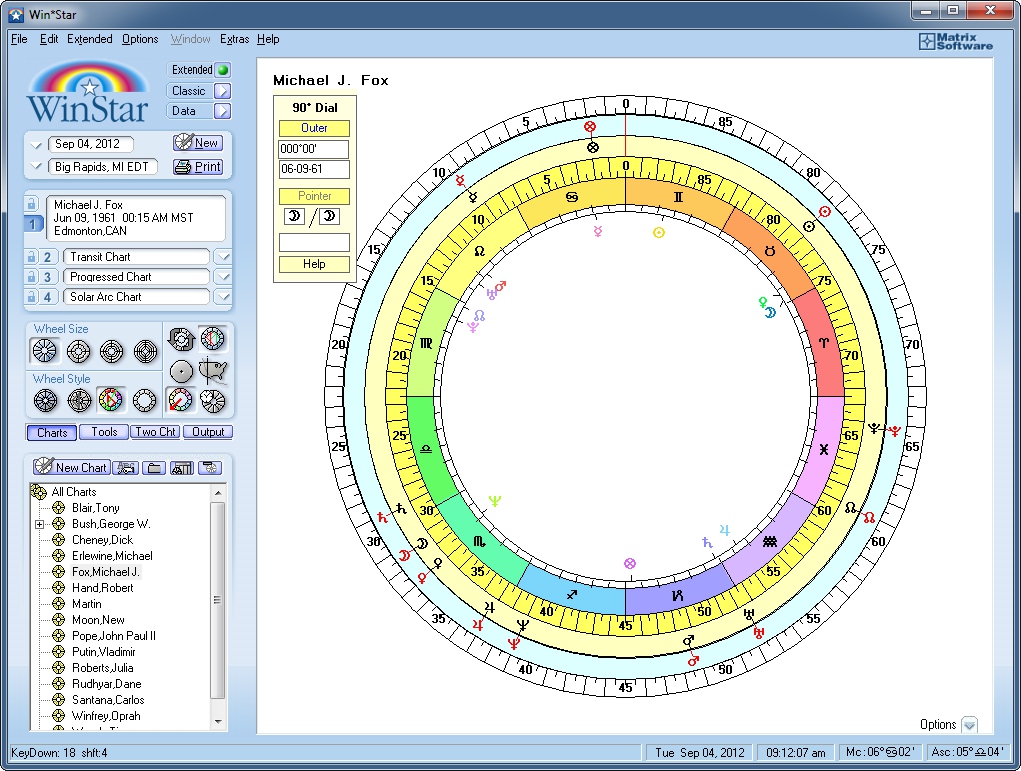
Task: Toggle the Extended mode green indicator
Action: (x=223, y=70)
